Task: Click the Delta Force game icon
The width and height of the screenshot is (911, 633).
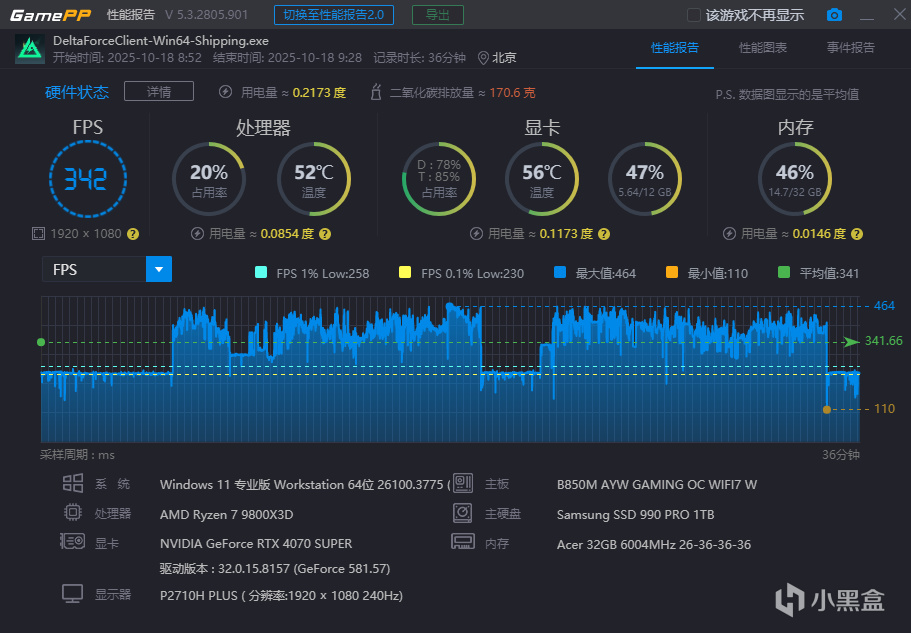Action: click(x=30, y=49)
